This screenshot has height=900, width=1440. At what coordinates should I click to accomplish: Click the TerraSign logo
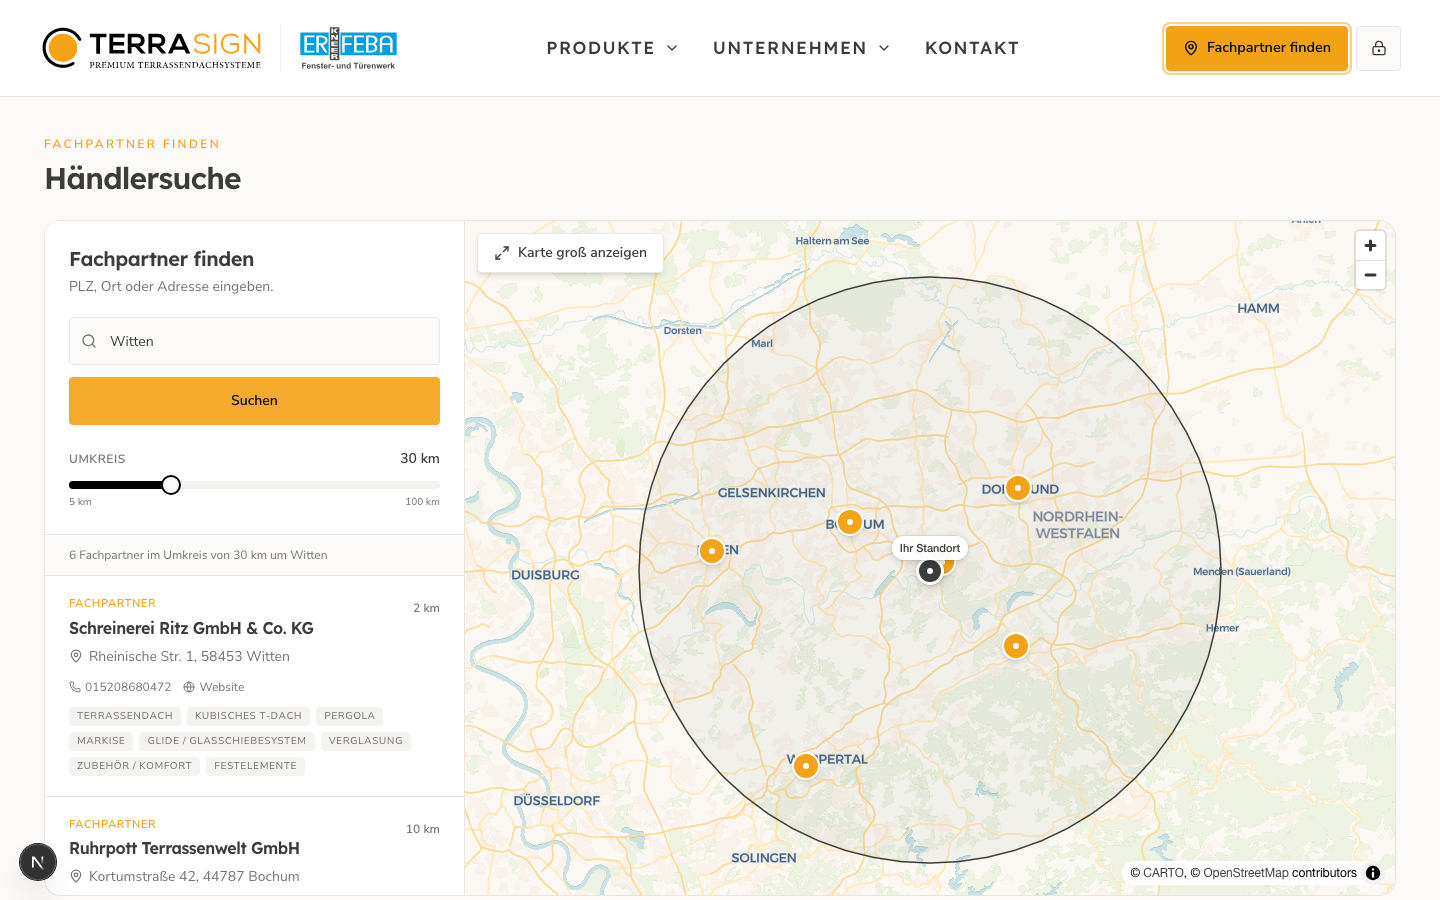(x=152, y=48)
